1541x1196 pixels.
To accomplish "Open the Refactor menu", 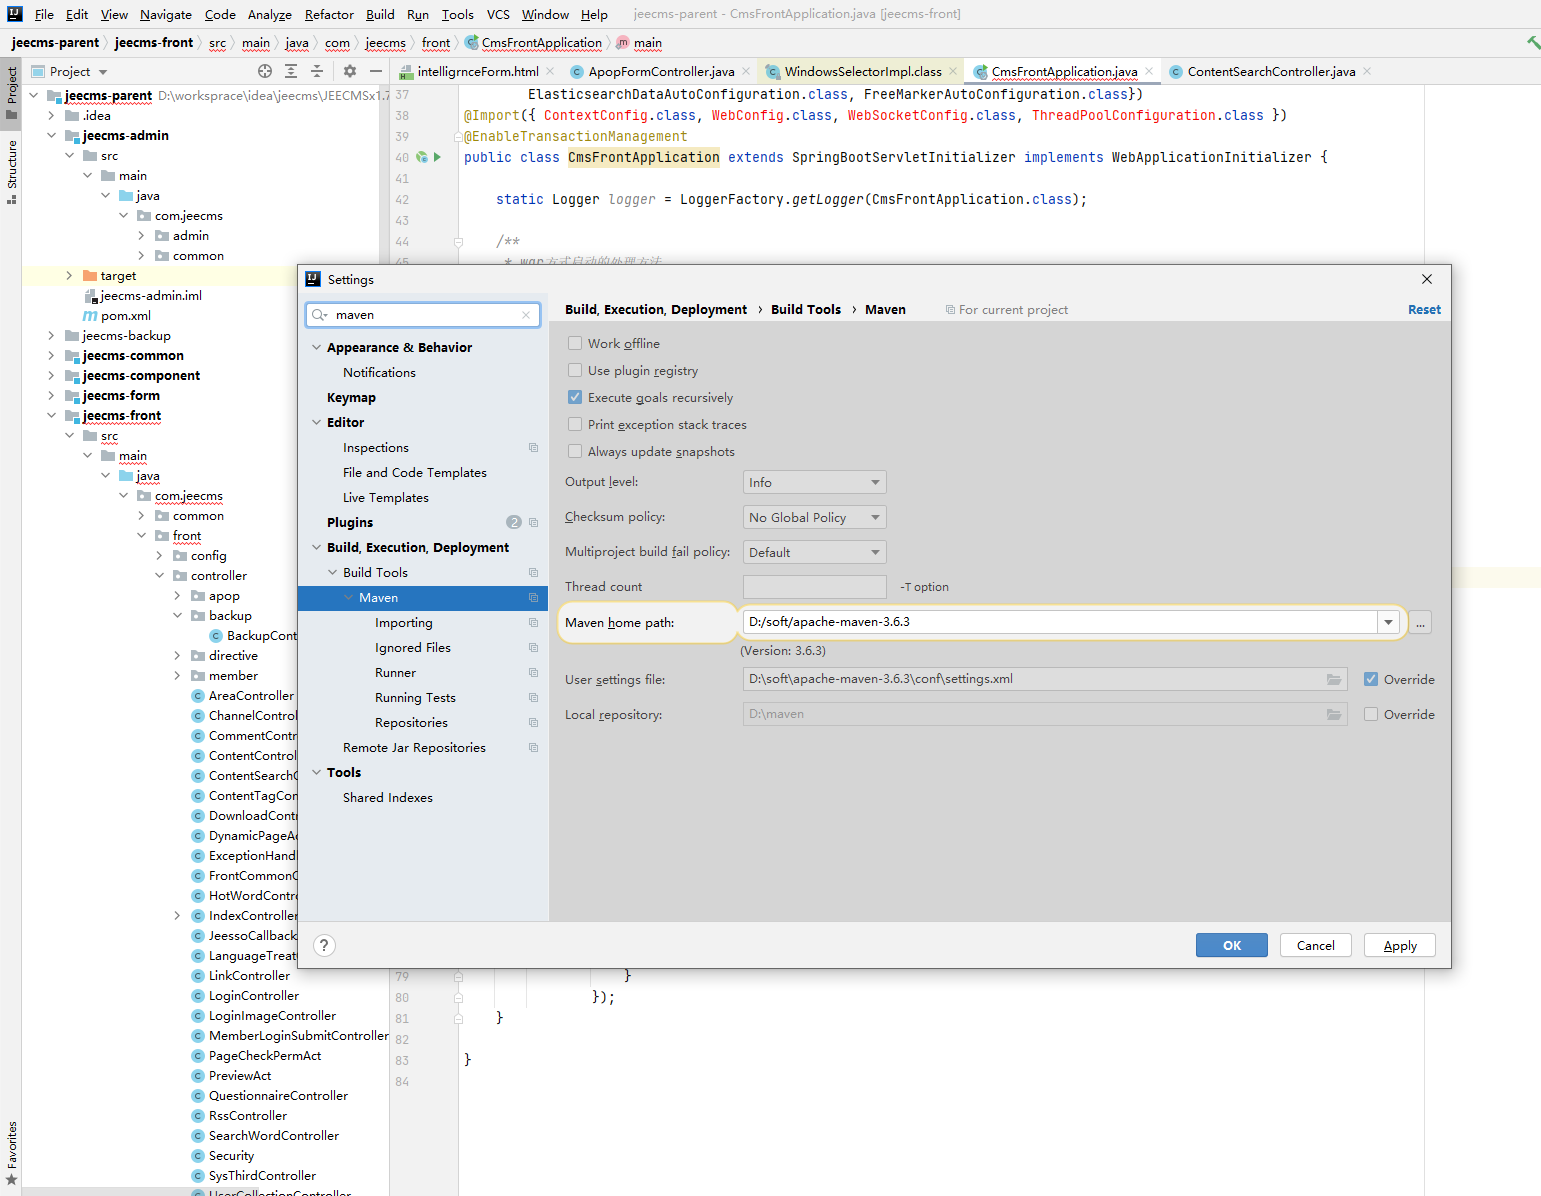I will 329,14.
